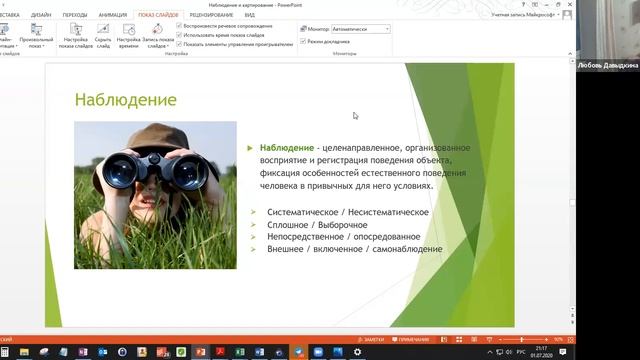The height and width of the screenshot is (360, 640).
Task: Switch to Normal view icon in status bar
Action: (444, 340)
